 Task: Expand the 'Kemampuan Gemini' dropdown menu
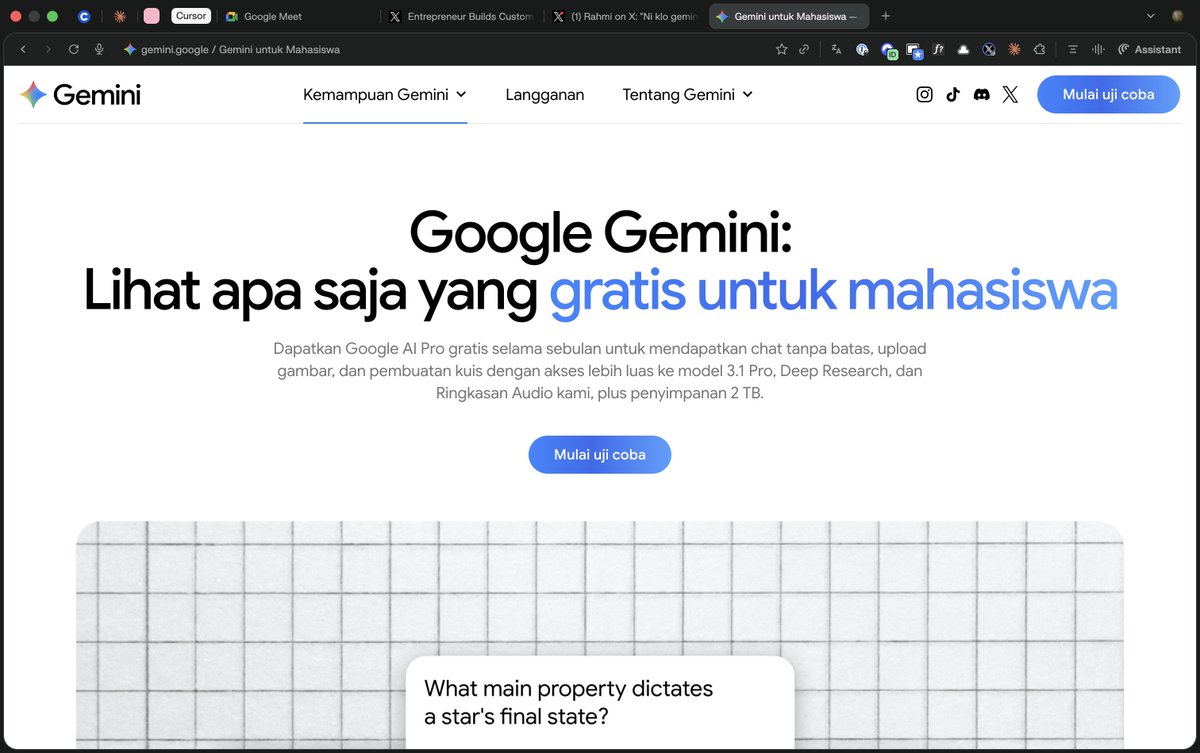(x=385, y=95)
